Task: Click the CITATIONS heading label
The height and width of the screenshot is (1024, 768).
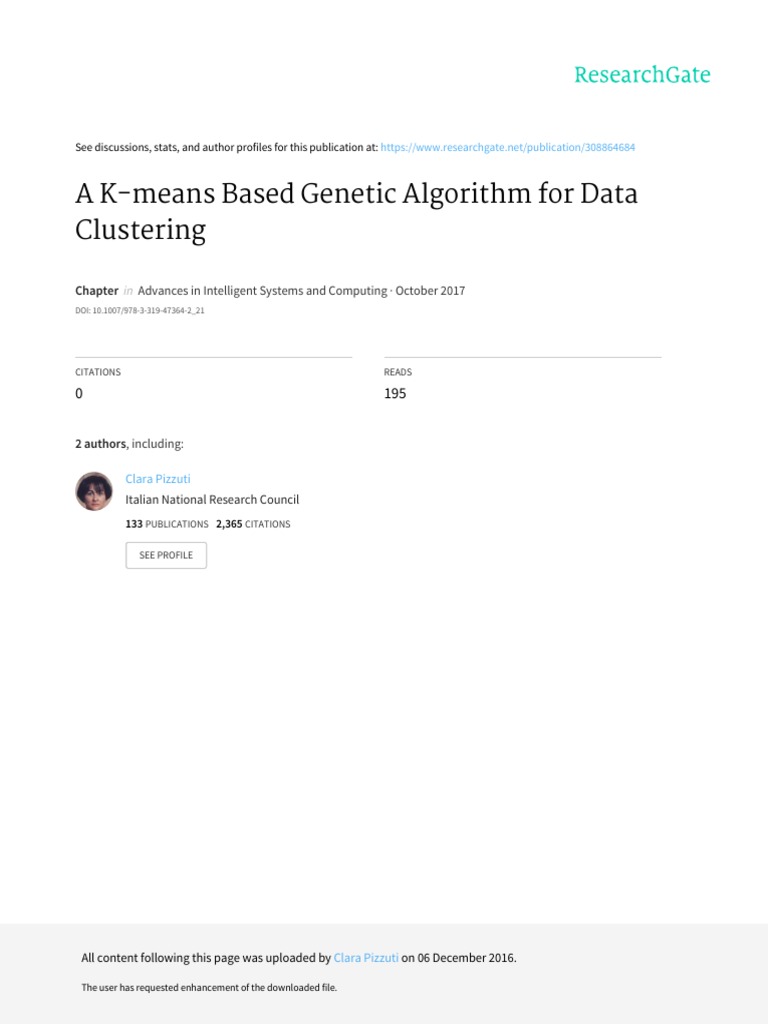Action: point(98,372)
